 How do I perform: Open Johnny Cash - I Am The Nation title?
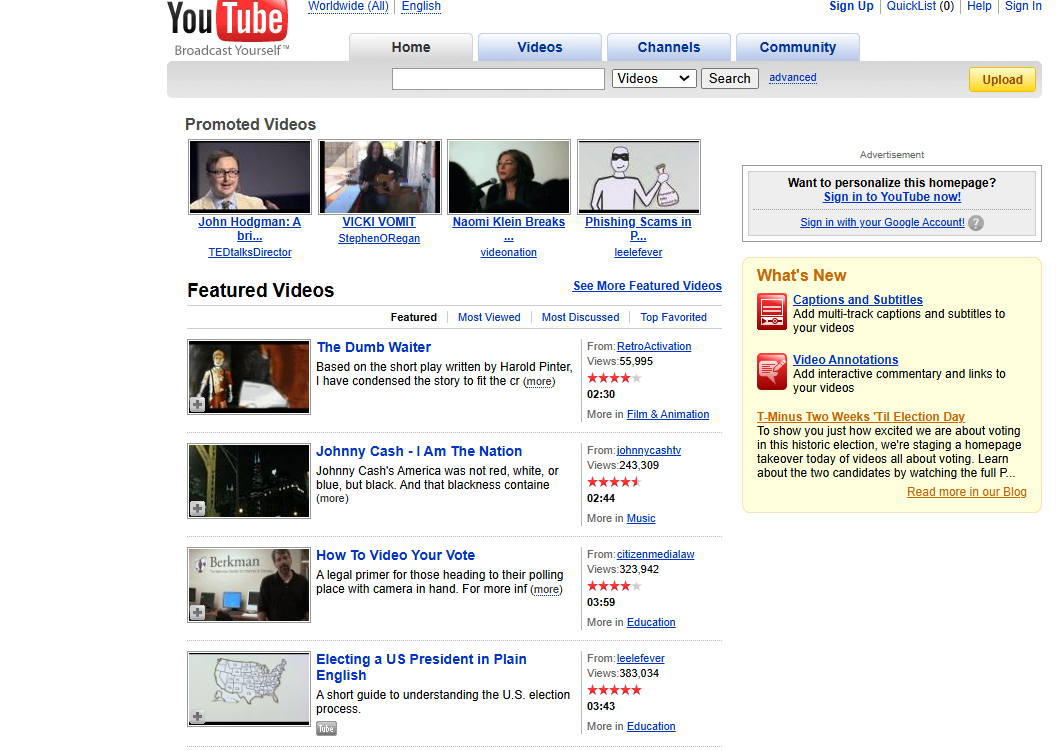[419, 451]
